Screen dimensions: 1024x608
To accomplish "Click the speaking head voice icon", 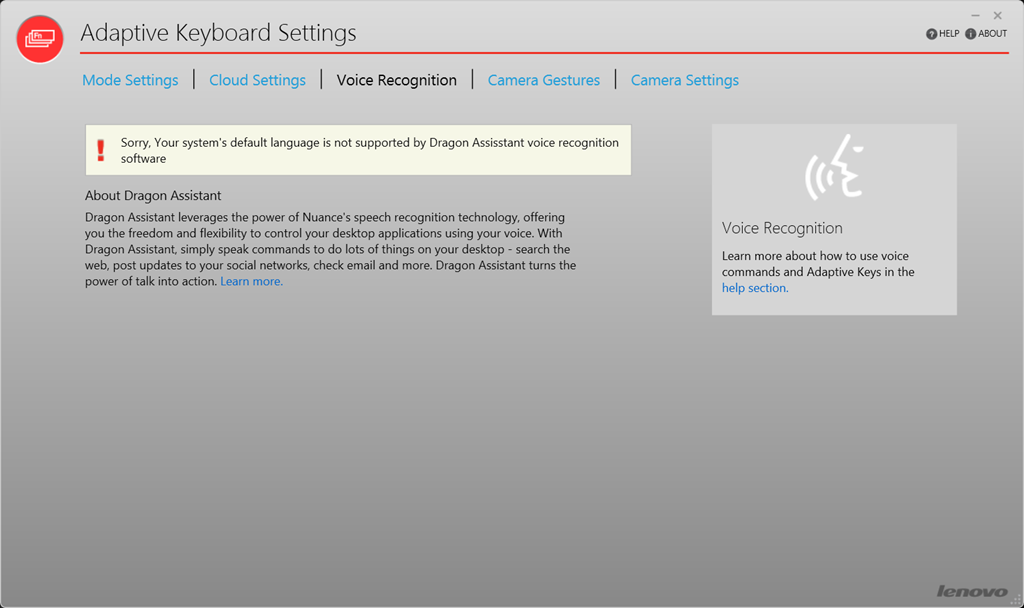I will 834,167.
